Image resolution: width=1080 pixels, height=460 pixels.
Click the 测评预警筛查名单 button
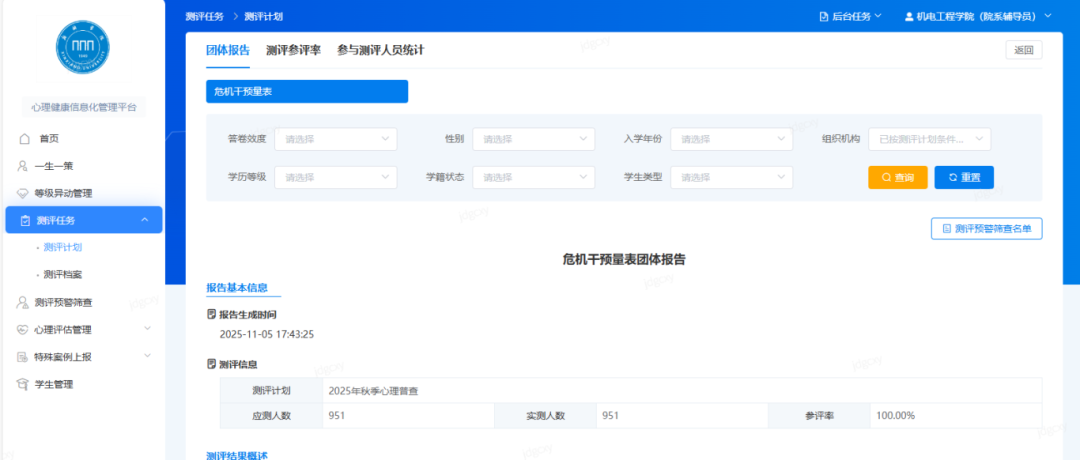coord(986,229)
